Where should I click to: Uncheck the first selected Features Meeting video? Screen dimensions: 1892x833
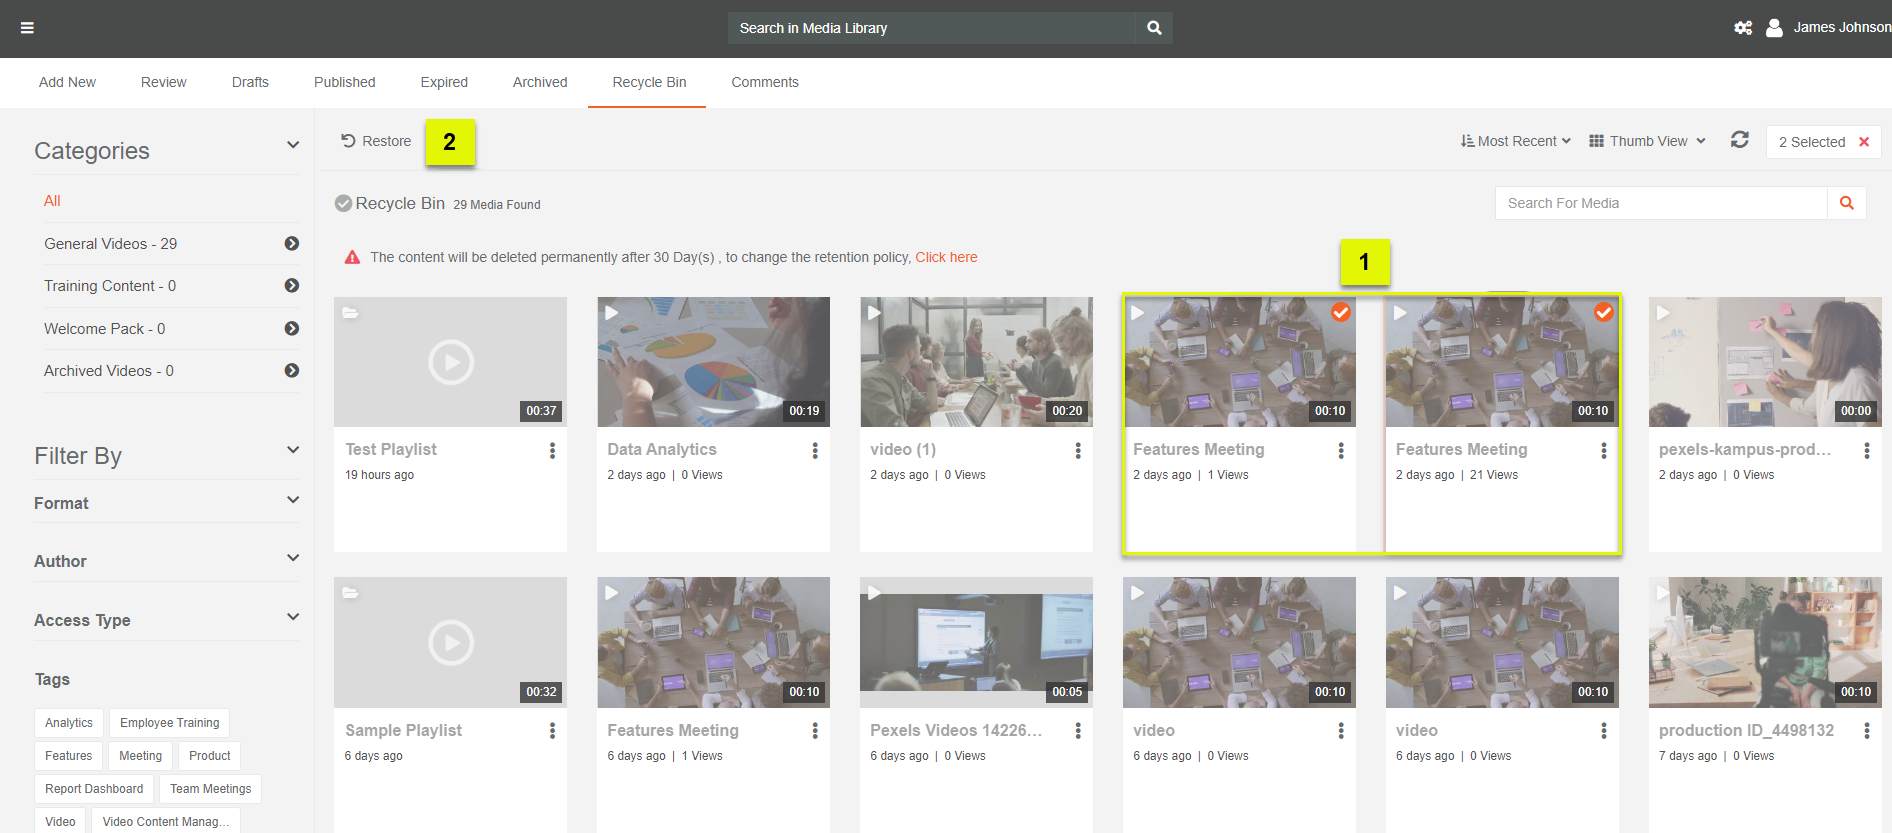click(x=1341, y=313)
